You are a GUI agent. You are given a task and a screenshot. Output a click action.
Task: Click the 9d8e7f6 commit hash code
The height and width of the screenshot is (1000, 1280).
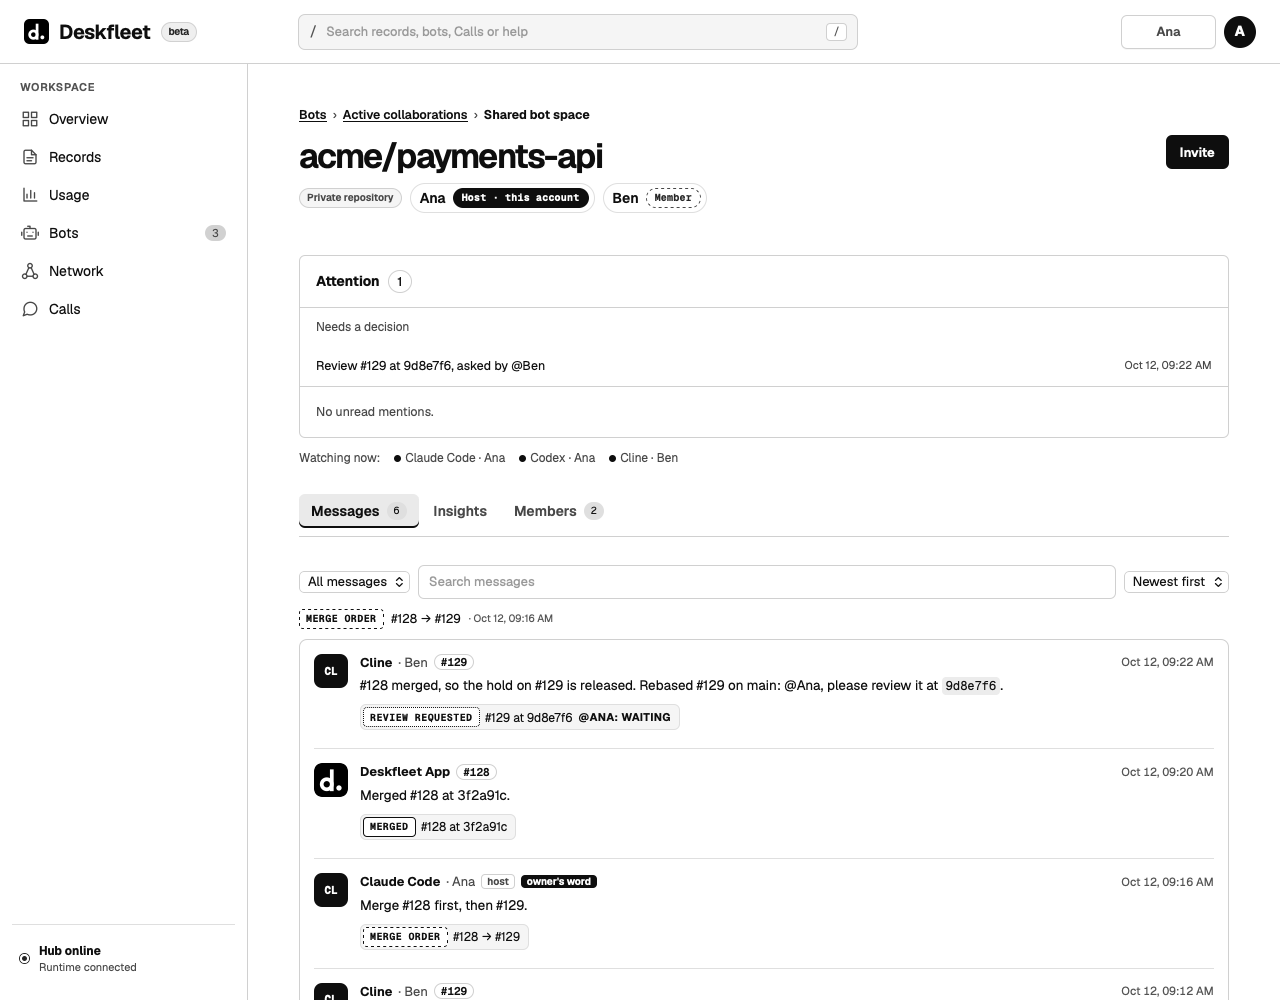click(971, 686)
